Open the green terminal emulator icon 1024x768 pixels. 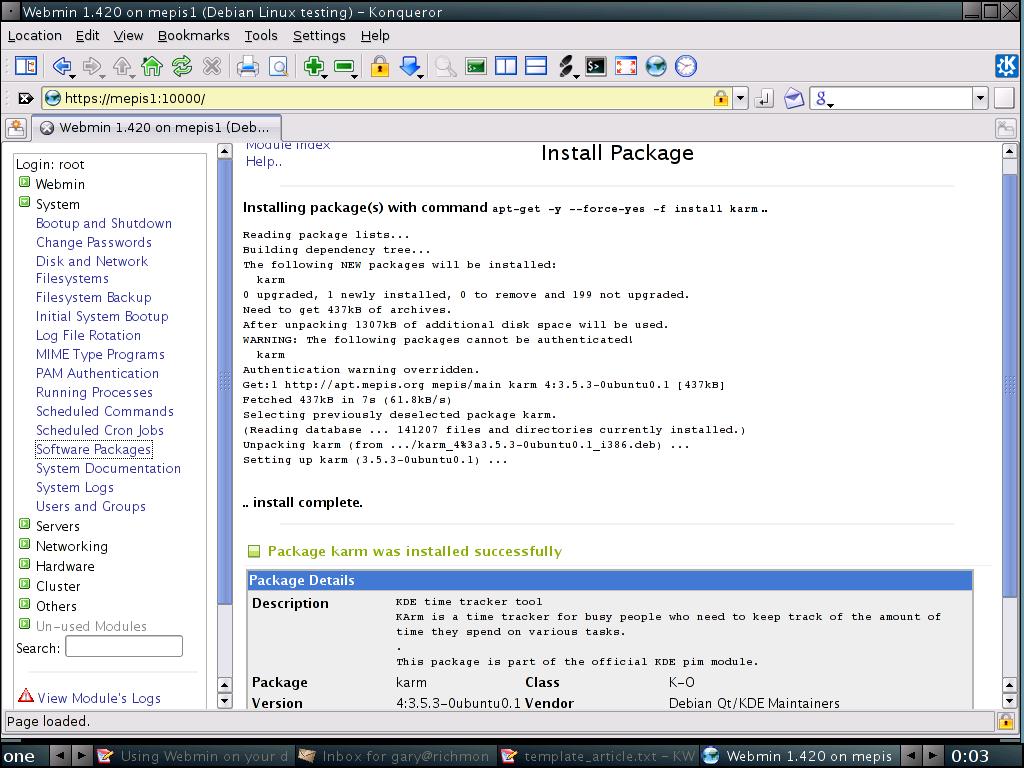click(475, 66)
